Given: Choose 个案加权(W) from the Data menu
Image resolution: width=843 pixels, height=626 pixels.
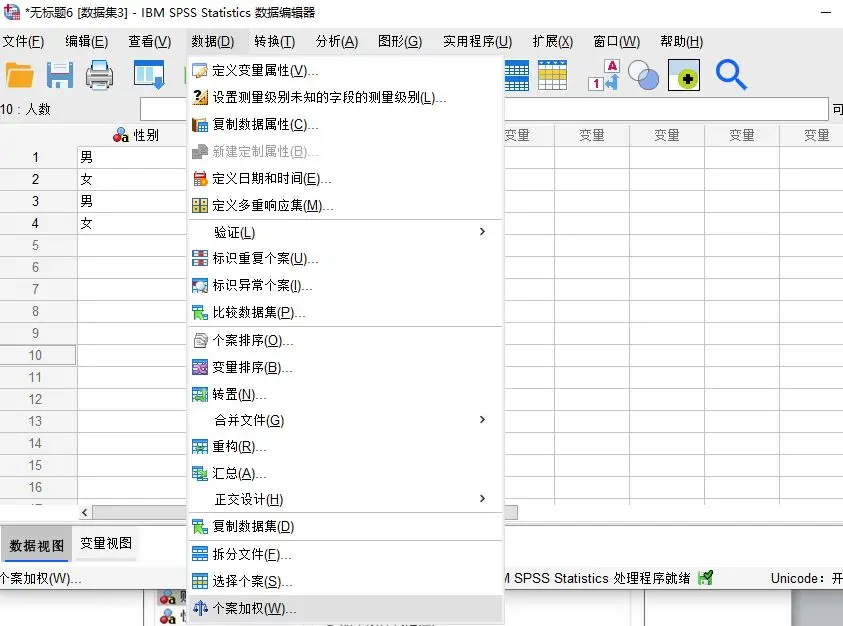Looking at the screenshot, I should [346, 608].
